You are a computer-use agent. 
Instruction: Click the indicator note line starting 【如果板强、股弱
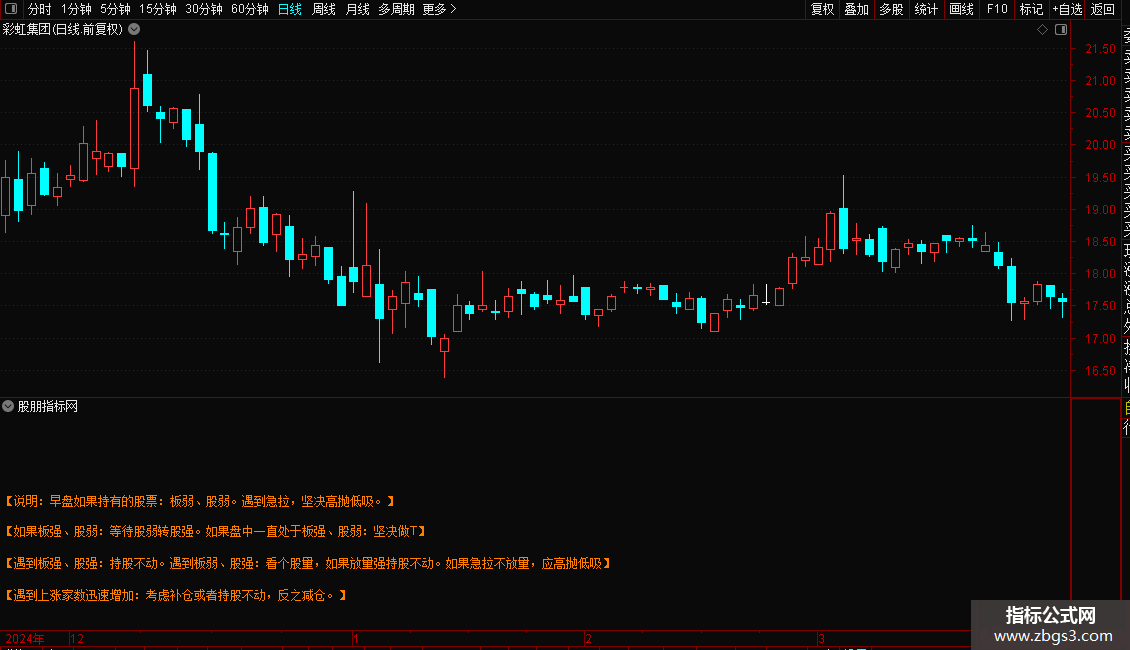click(215, 531)
